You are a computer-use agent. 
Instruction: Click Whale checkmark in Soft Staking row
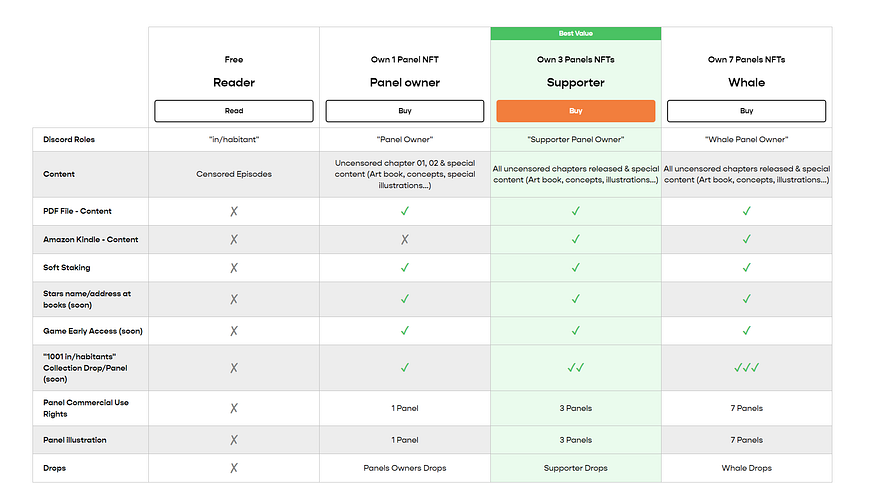746,267
